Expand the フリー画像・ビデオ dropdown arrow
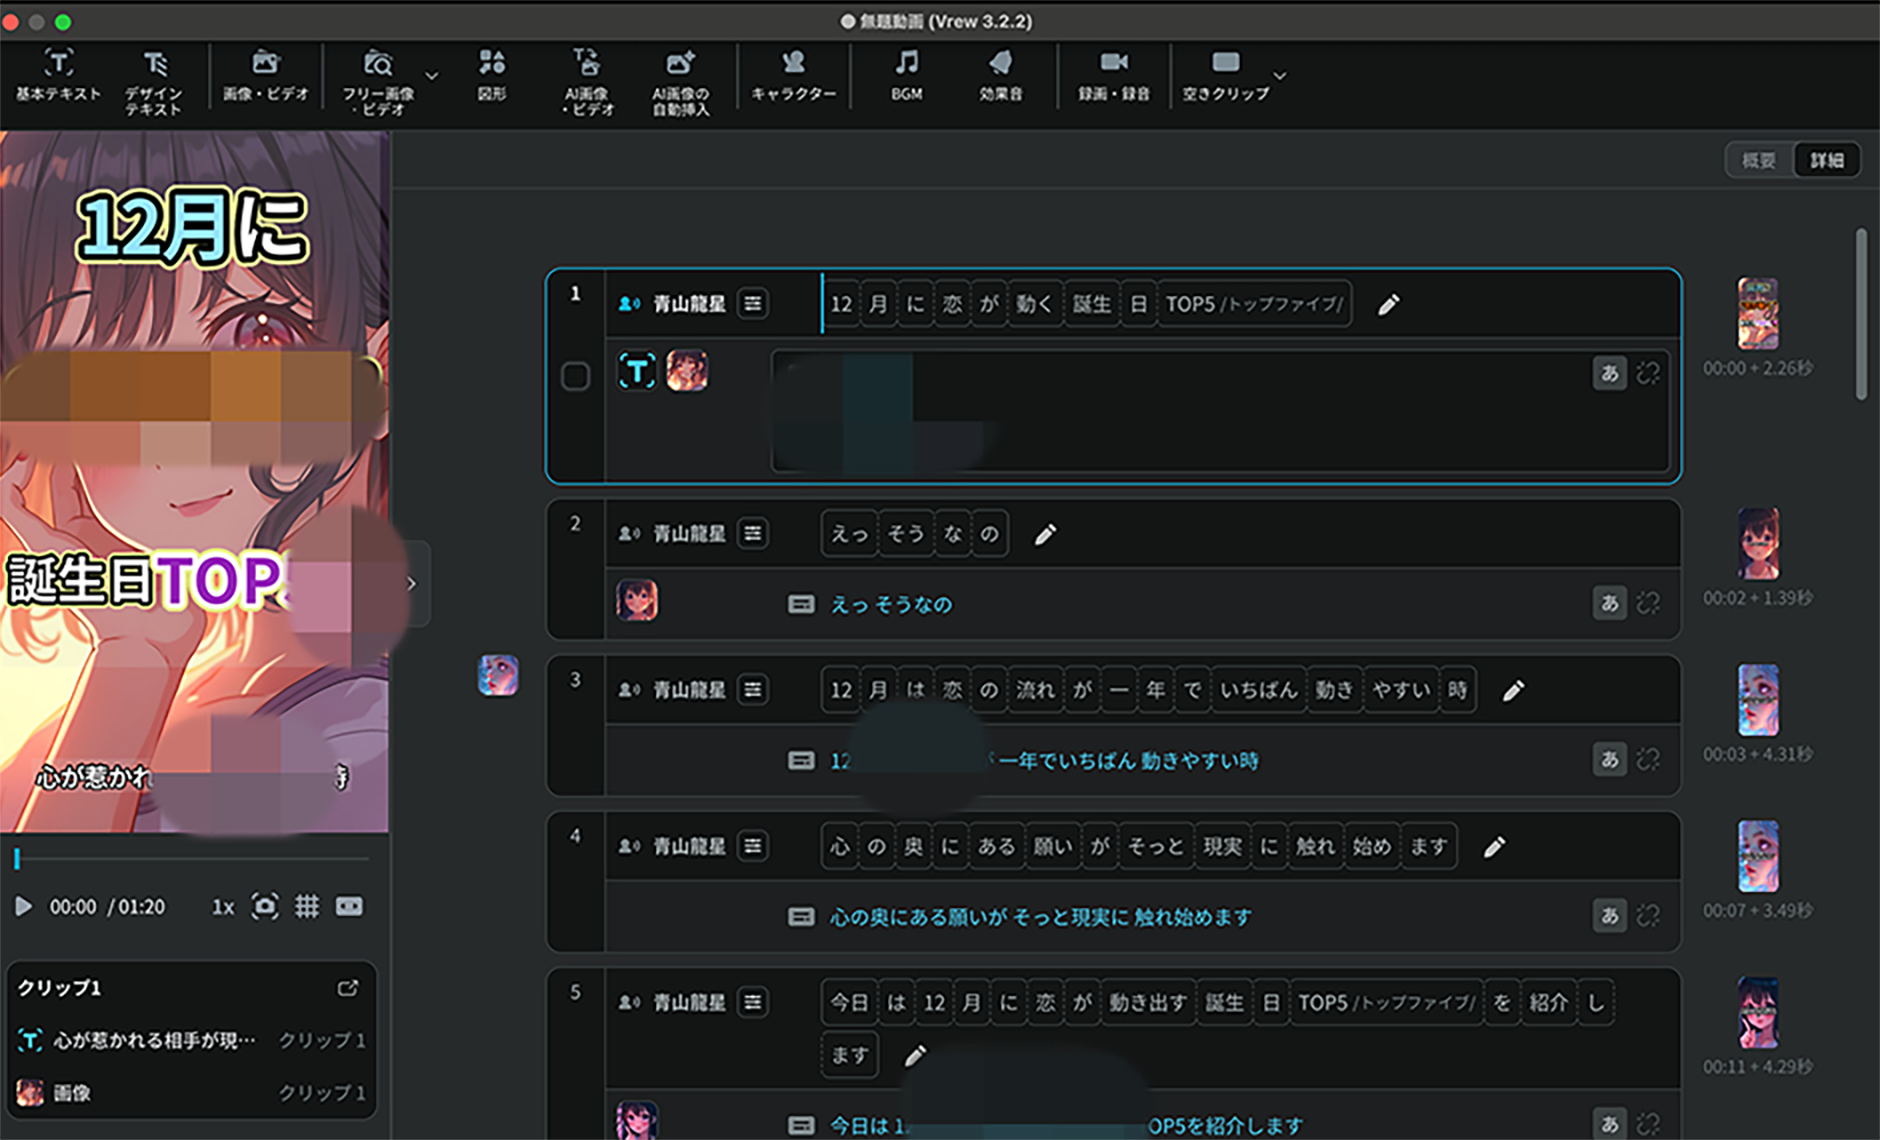 pyautogui.click(x=432, y=76)
